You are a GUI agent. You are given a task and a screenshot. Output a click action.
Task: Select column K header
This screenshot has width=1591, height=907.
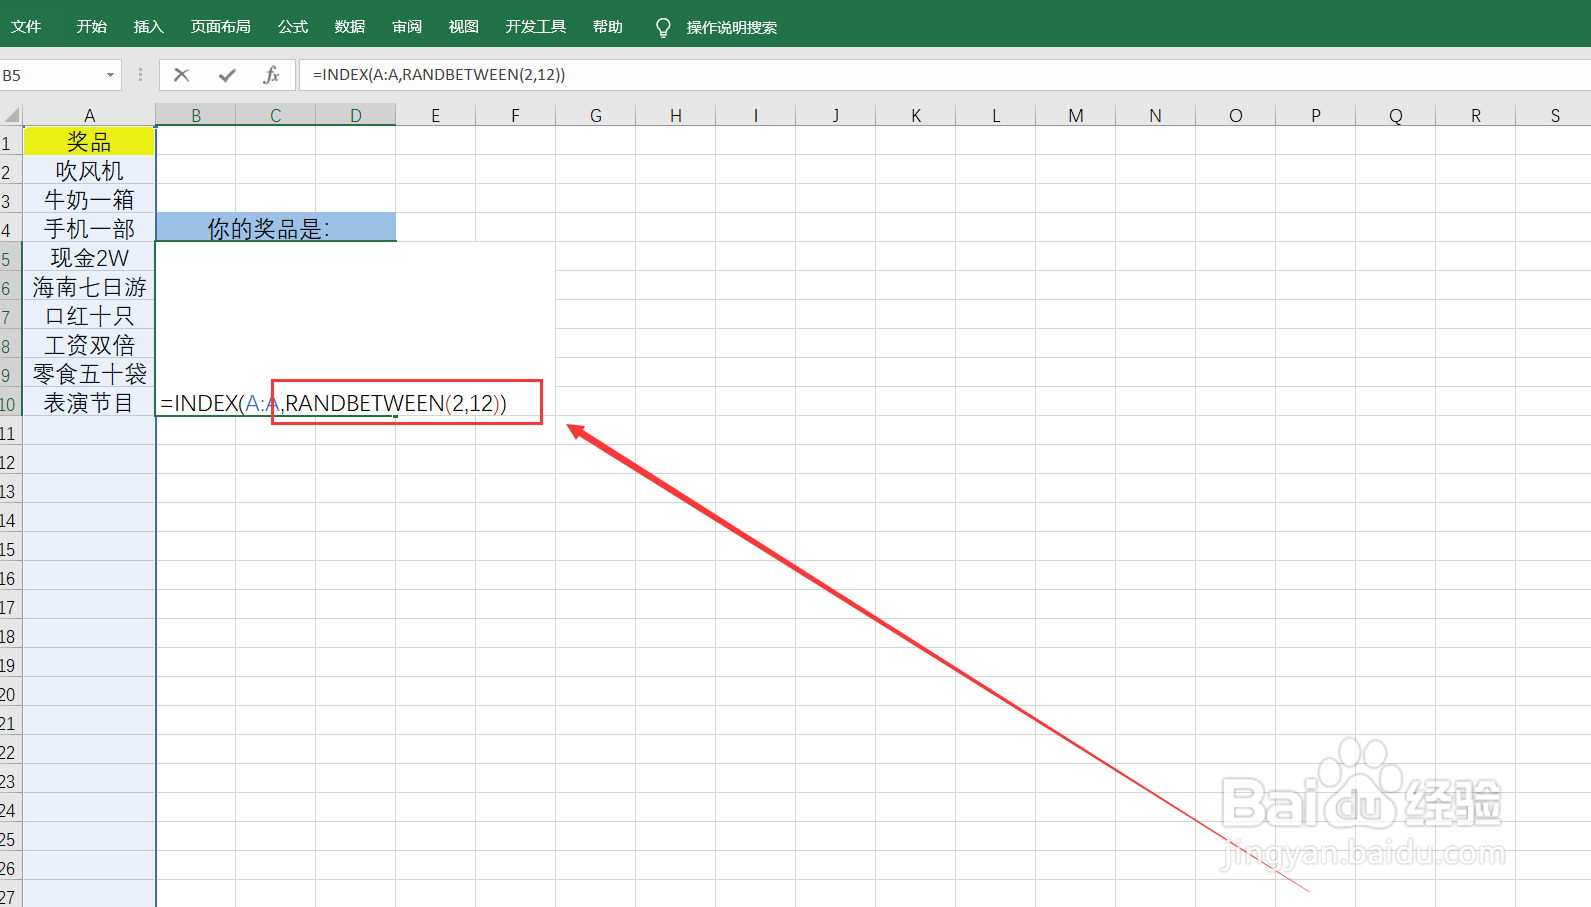(x=916, y=115)
